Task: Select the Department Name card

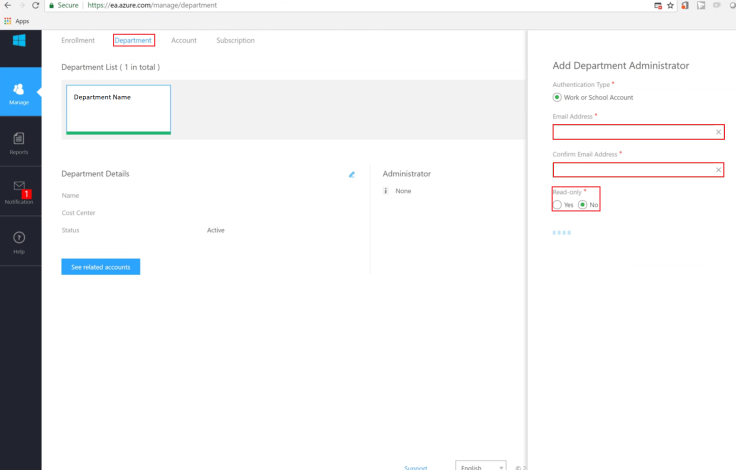Action: click(x=118, y=108)
